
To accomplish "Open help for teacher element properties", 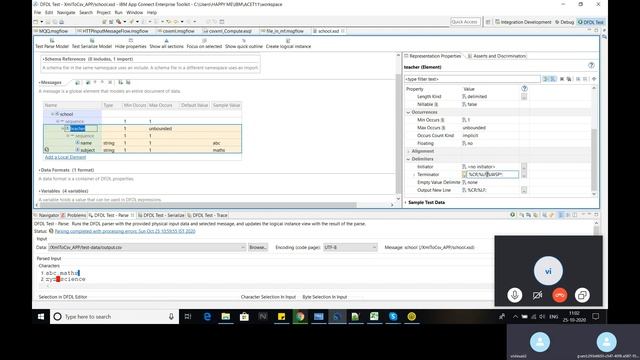I will click(x=591, y=65).
